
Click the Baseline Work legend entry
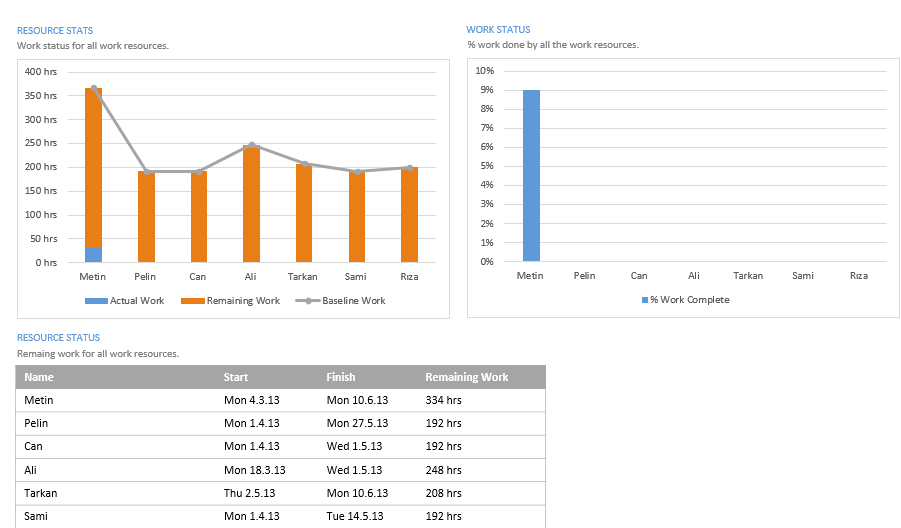click(x=352, y=301)
